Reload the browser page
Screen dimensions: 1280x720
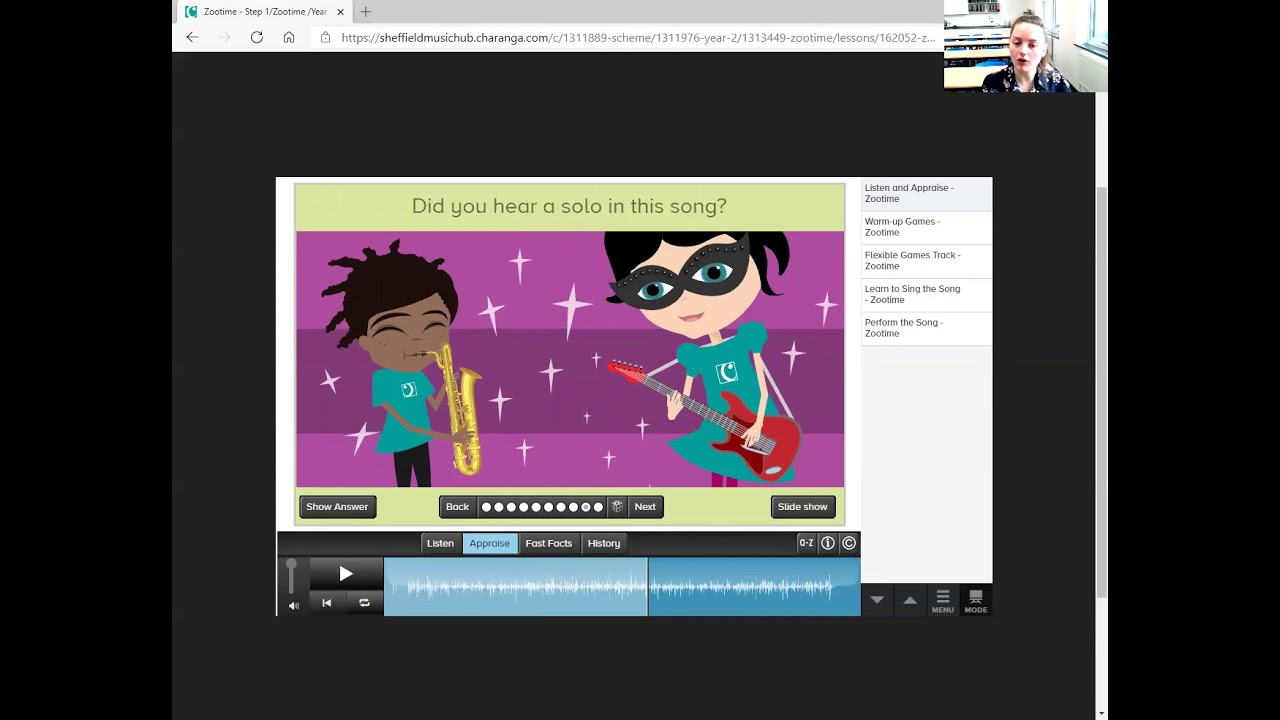[257, 37]
